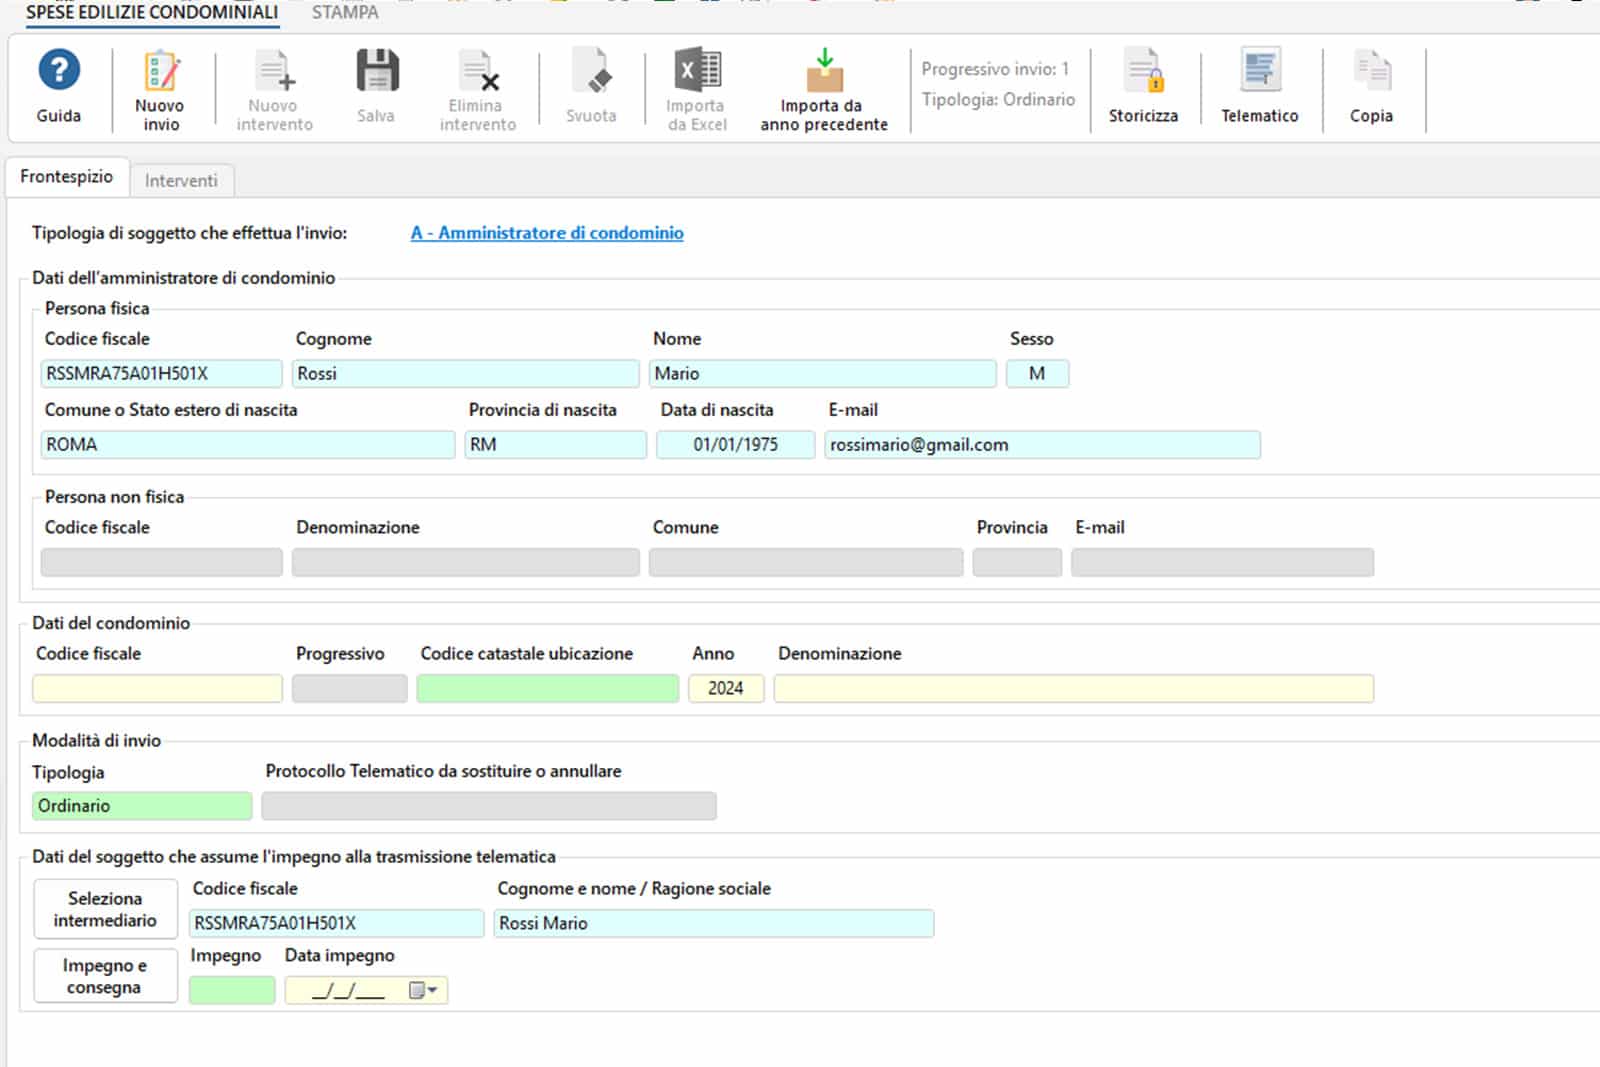Switch to the Interventi tab
This screenshot has height=1067, width=1600.
(181, 180)
